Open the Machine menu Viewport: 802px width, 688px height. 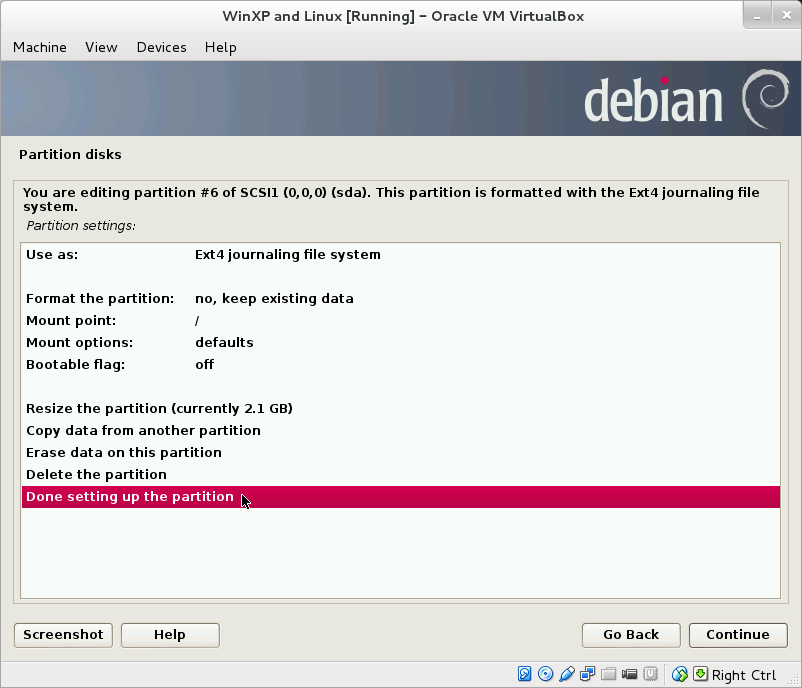[39, 47]
